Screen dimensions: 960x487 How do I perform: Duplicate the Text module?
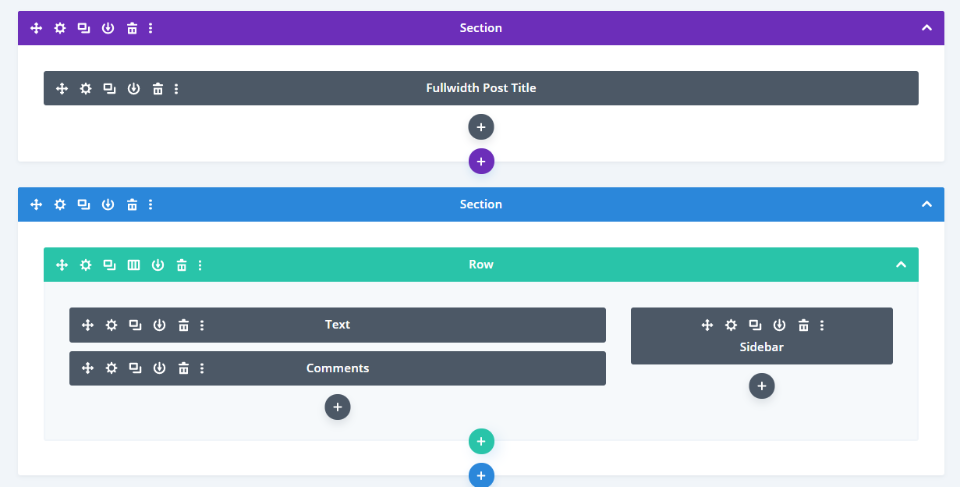(x=135, y=325)
